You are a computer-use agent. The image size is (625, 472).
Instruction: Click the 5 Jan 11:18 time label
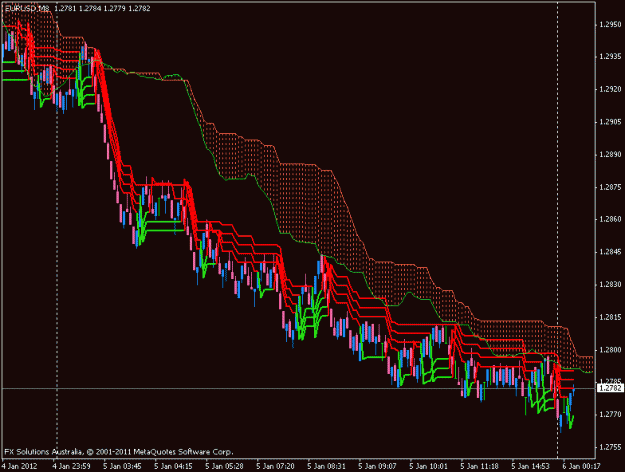coord(480,466)
